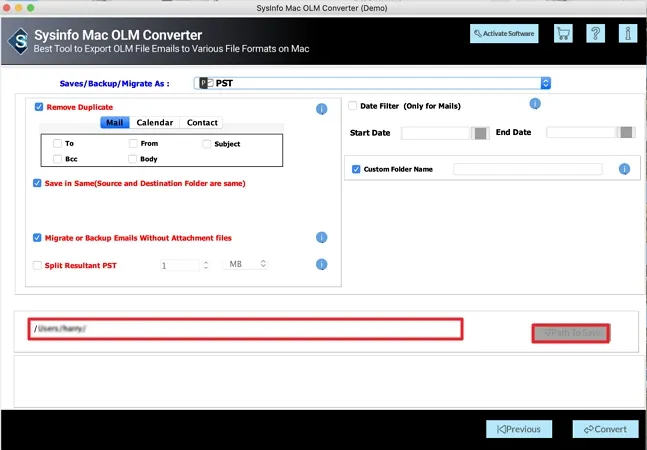Screen dimensions: 647x450
Task: Switch to the Contact tab
Action: click(202, 123)
